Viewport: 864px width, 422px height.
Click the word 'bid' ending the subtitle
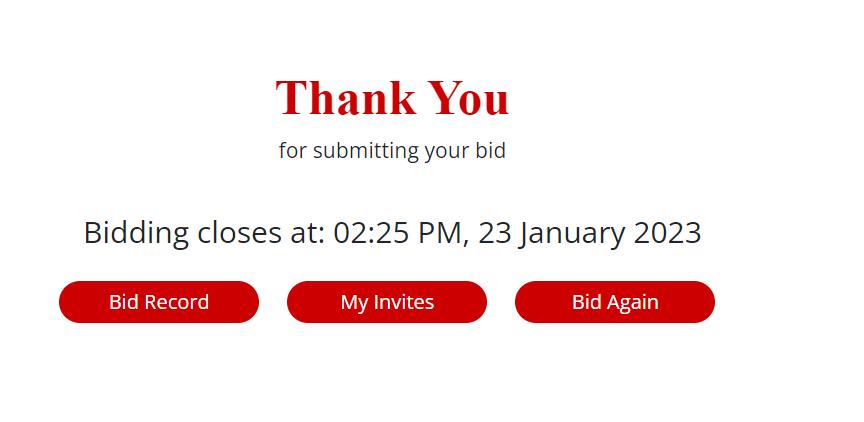click(491, 151)
